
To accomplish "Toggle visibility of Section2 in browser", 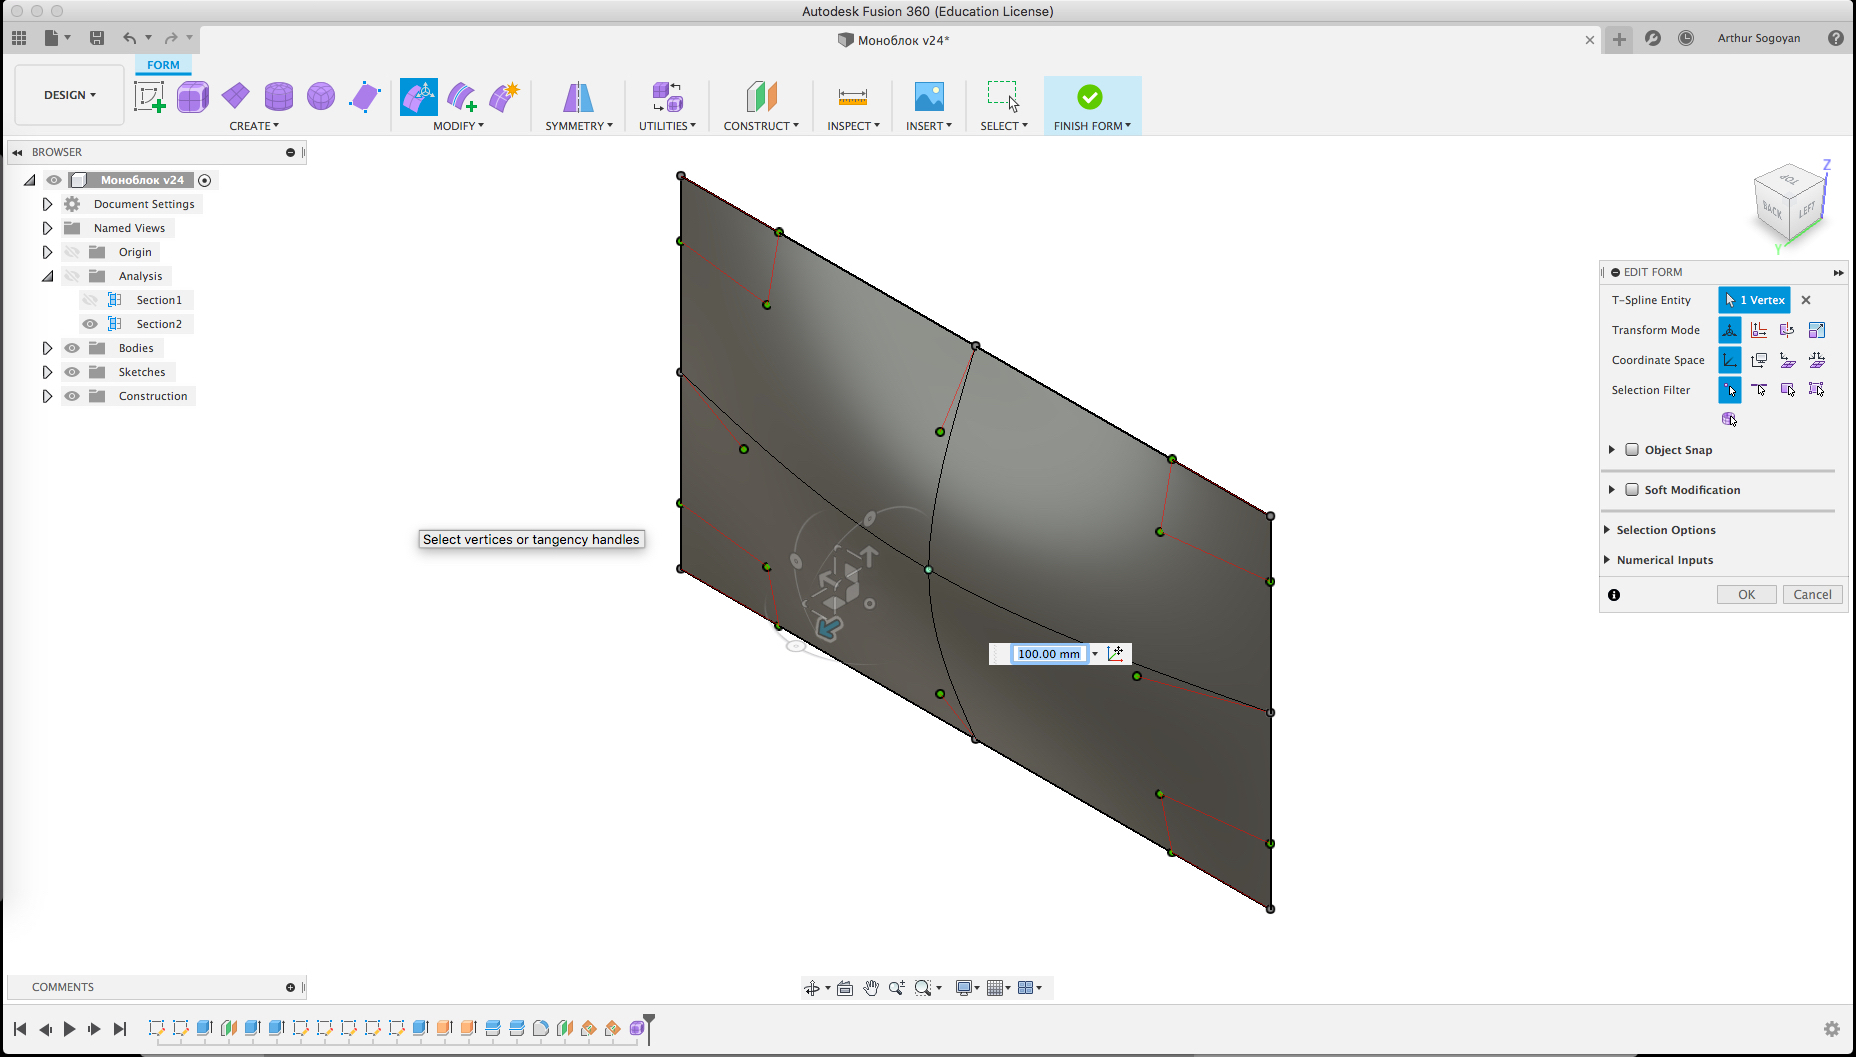I will coord(90,323).
